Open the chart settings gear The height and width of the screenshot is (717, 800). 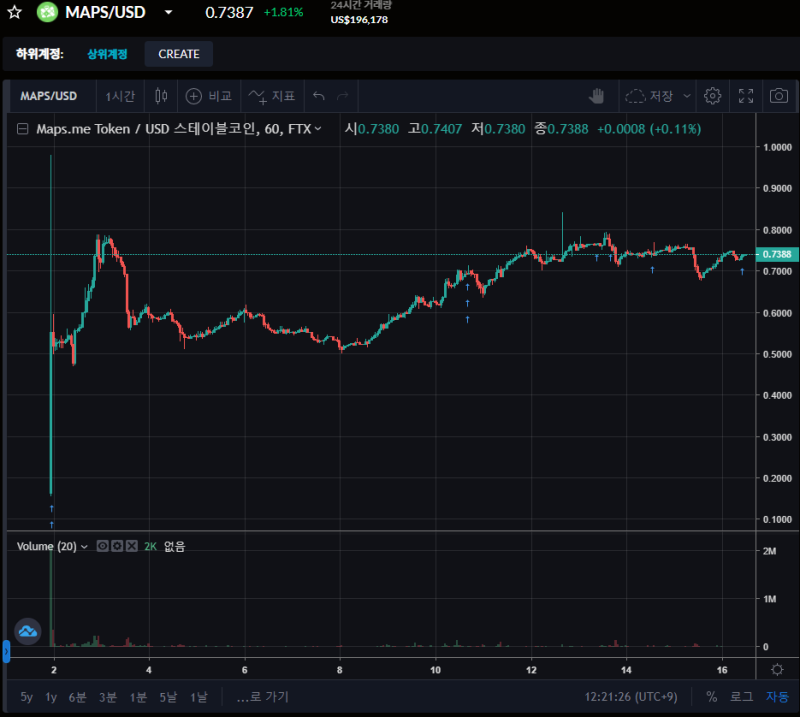click(712, 96)
